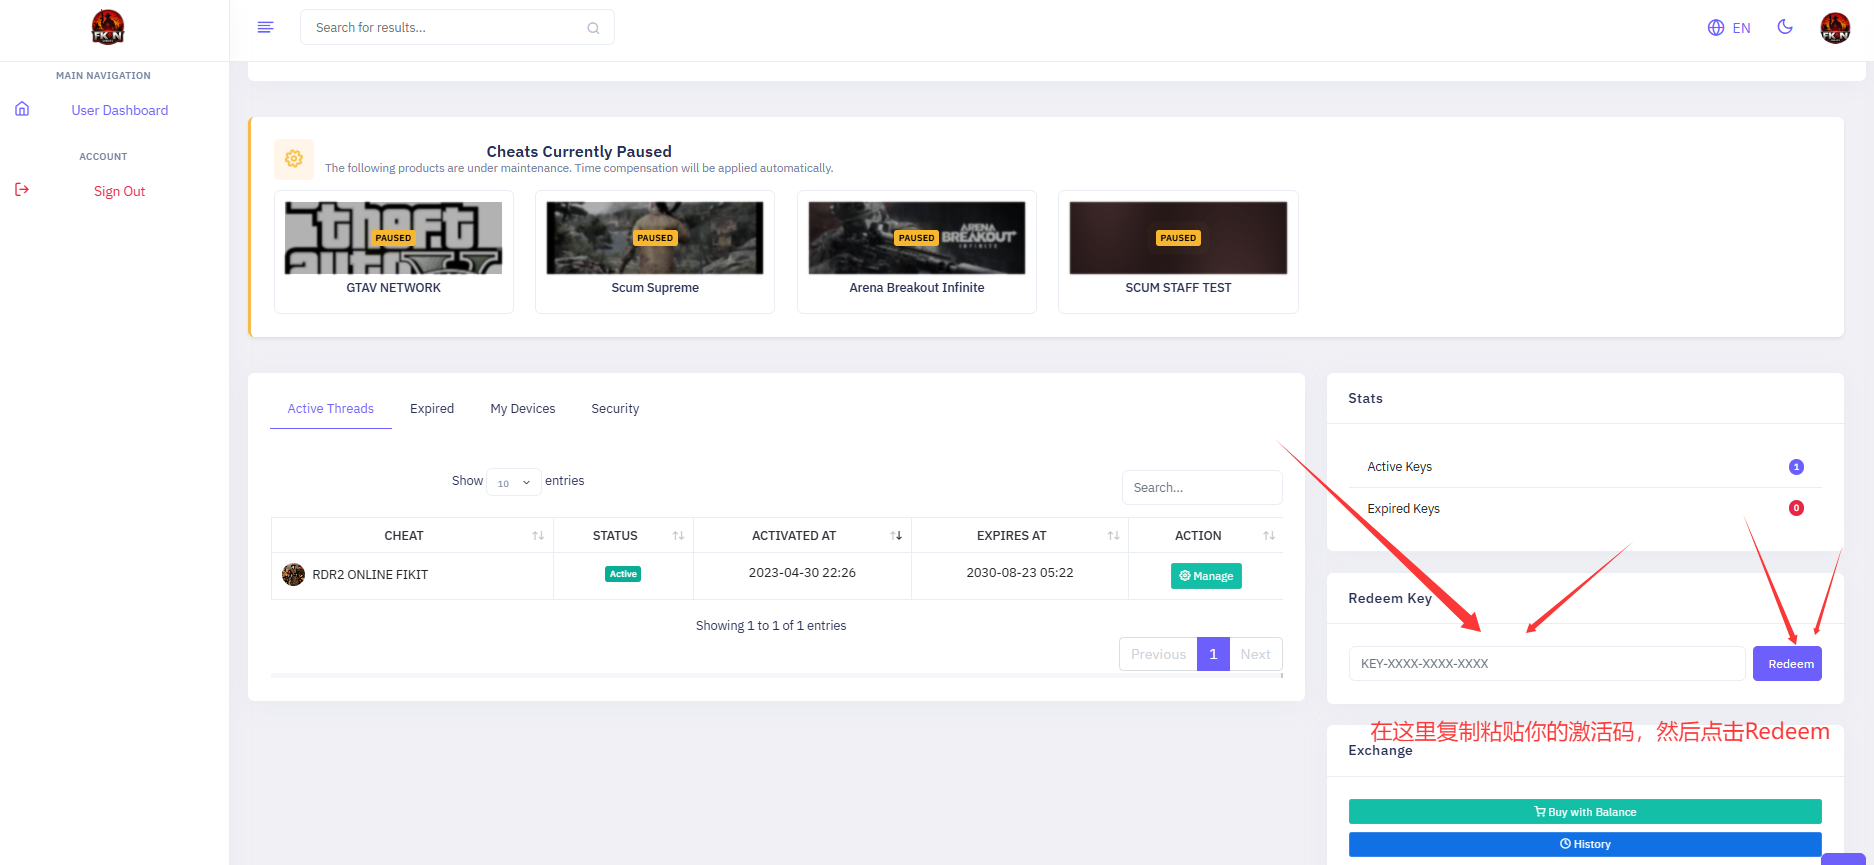Open the language globe selector
The height and width of the screenshot is (865, 1874).
pyautogui.click(x=1716, y=28)
